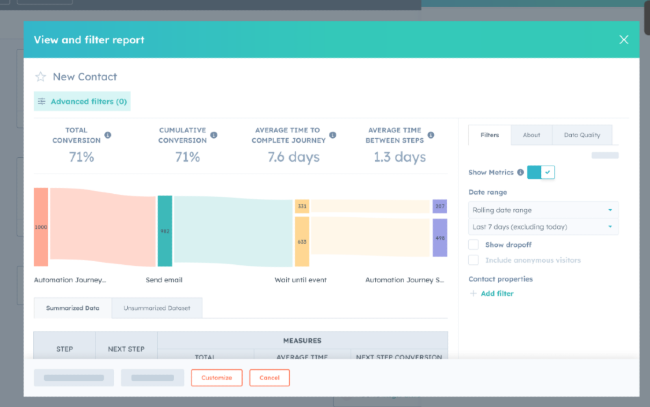
Task: Star the New Contact report as favorite
Action: pos(41,77)
